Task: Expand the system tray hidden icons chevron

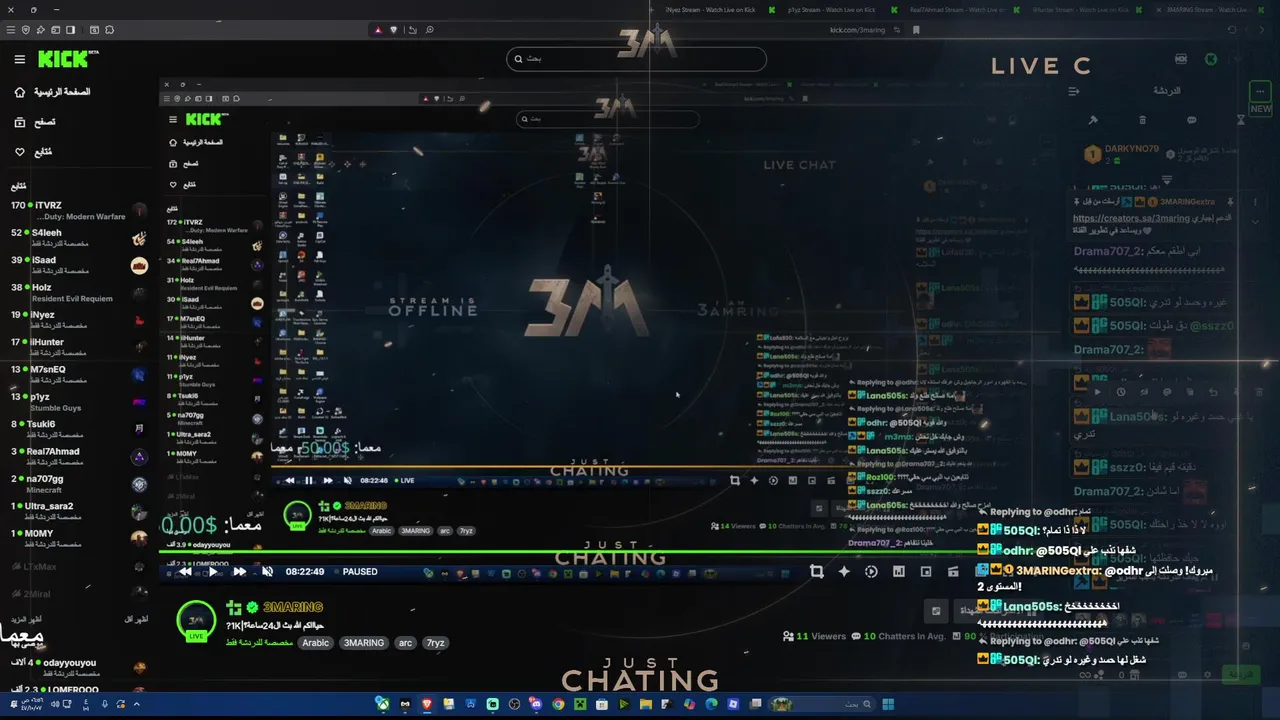Action: click(137, 704)
